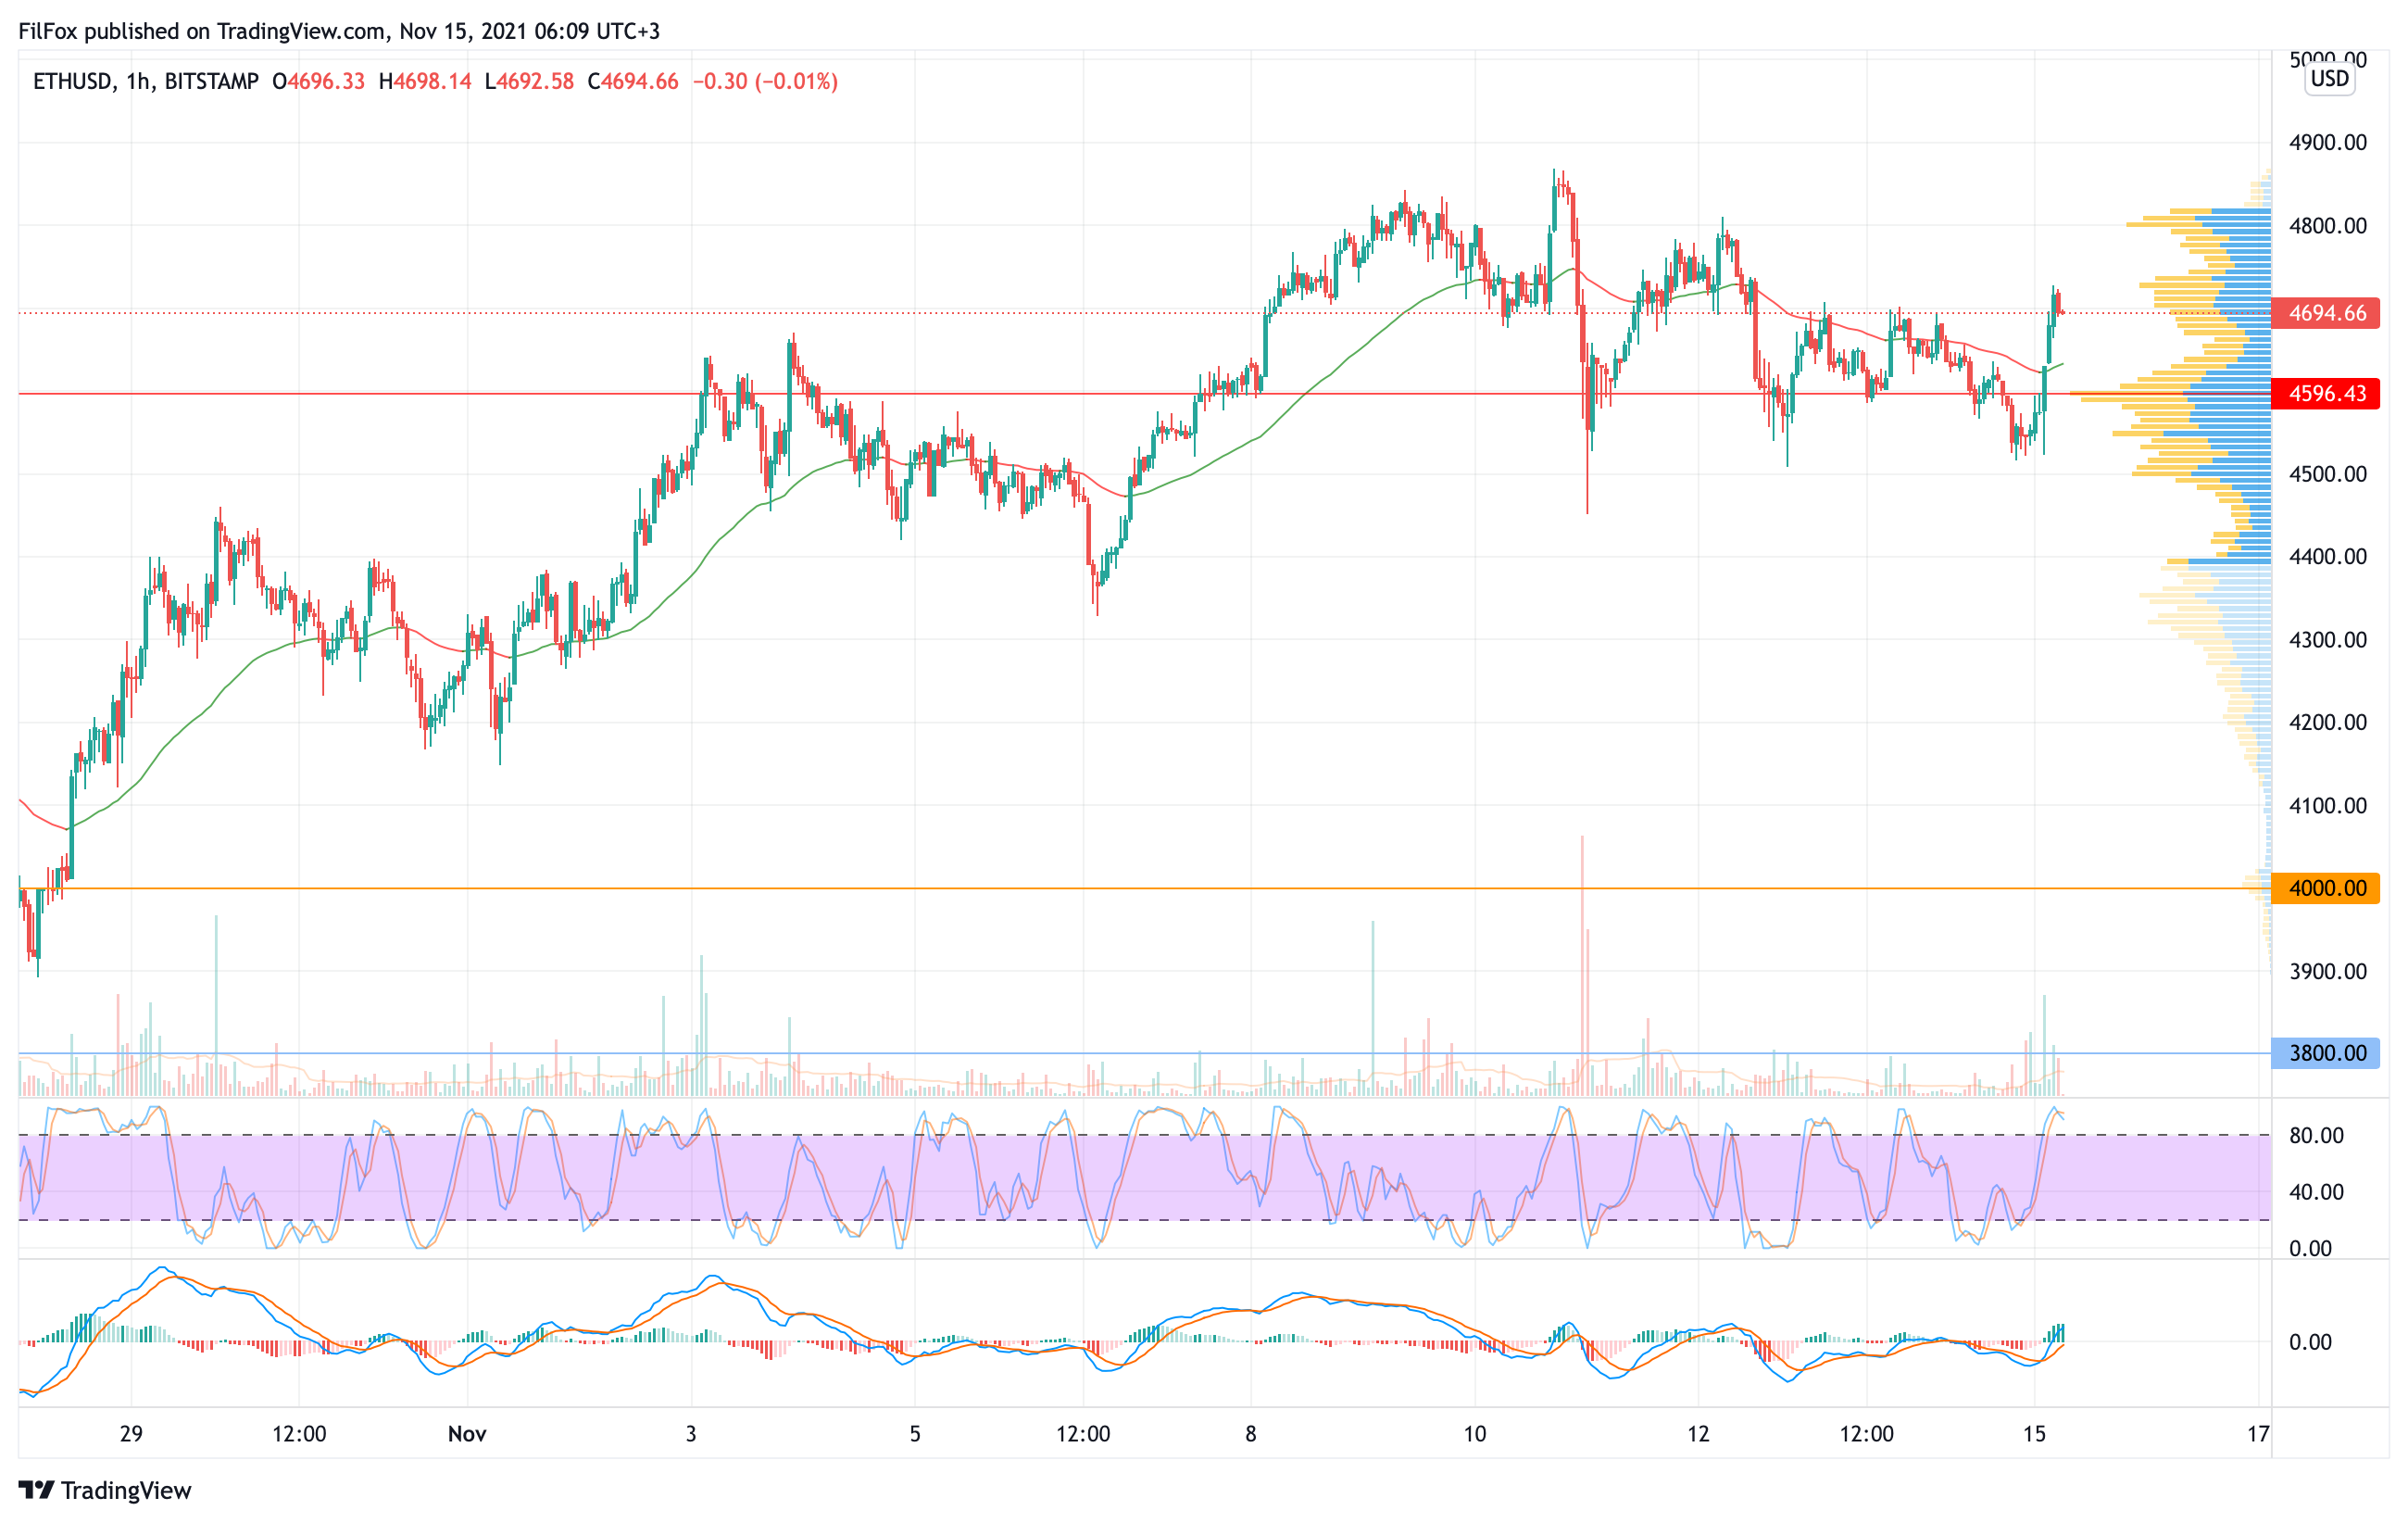The image size is (2408, 1523).
Task: Click the ETHUSD, 1h, BITSTAMP symbol title
Action: pos(145,81)
